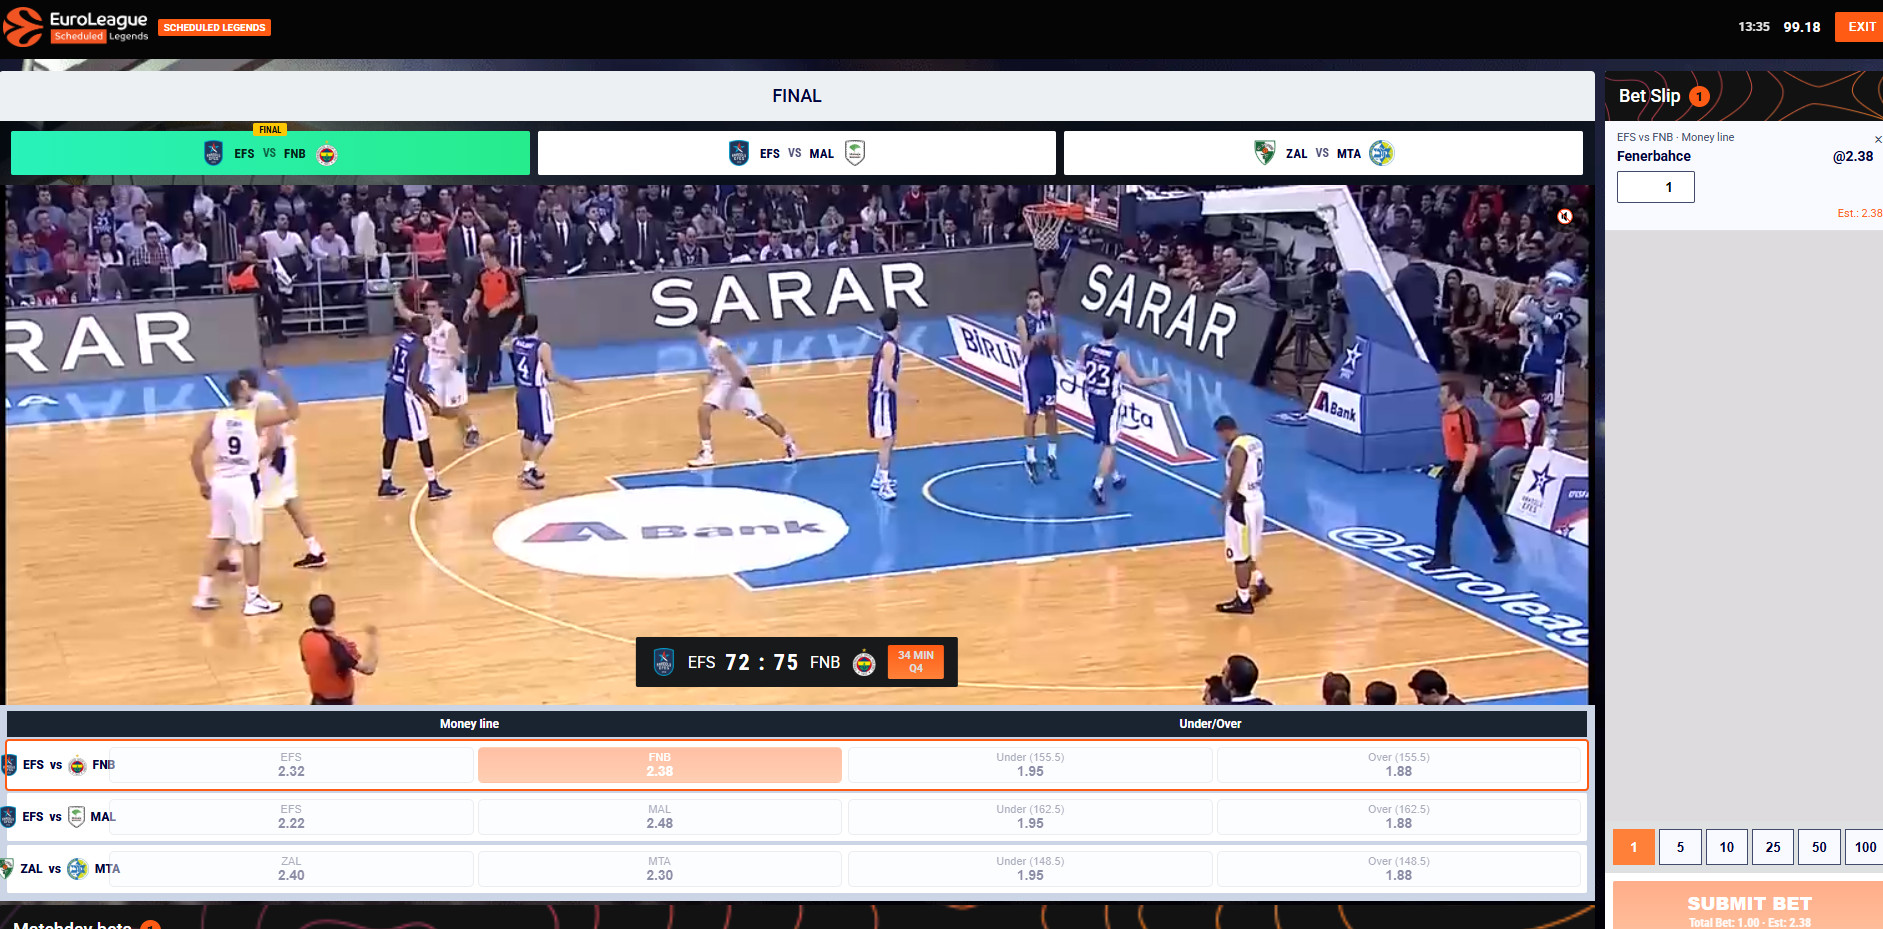Click the Bet Slip heading
Image resolution: width=1883 pixels, height=929 pixels.
point(1649,96)
